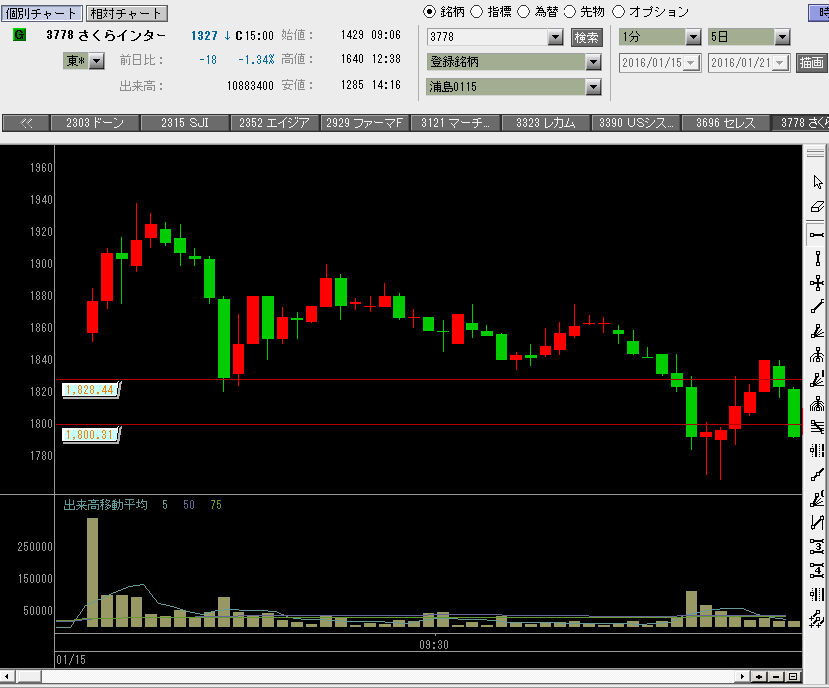This screenshot has height=688, width=829.
Task: Select the 3390 USシス stock tab
Action: tap(636, 123)
